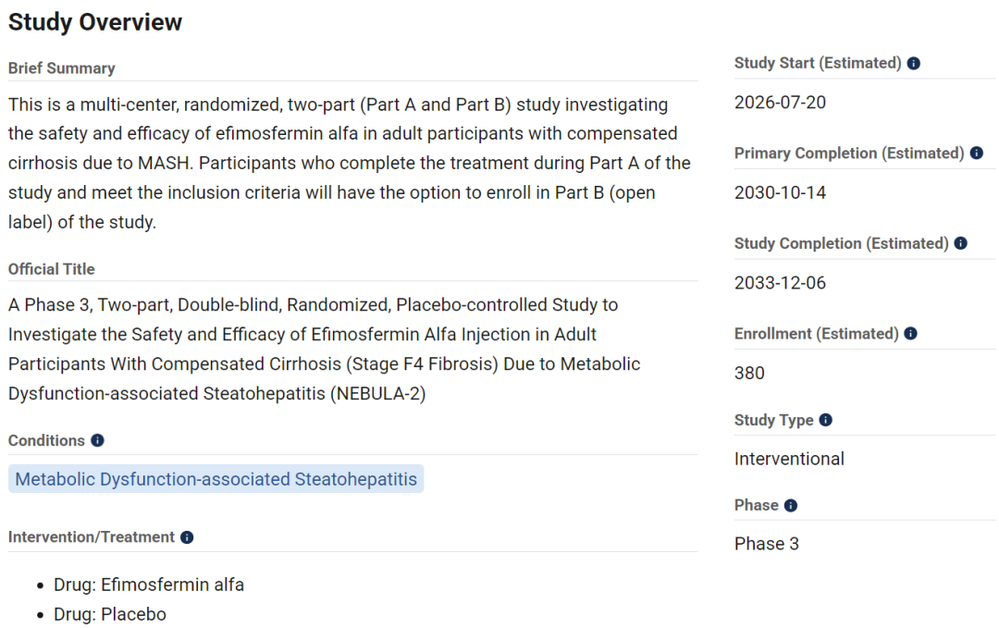Click the Interventional study type value

789,459
